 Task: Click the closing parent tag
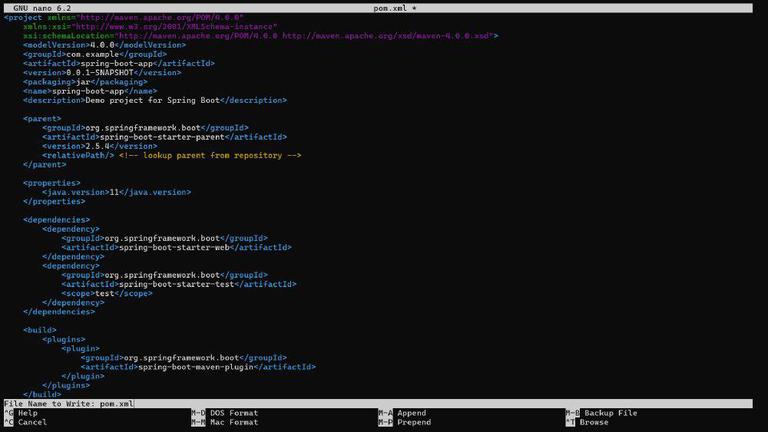(x=45, y=165)
